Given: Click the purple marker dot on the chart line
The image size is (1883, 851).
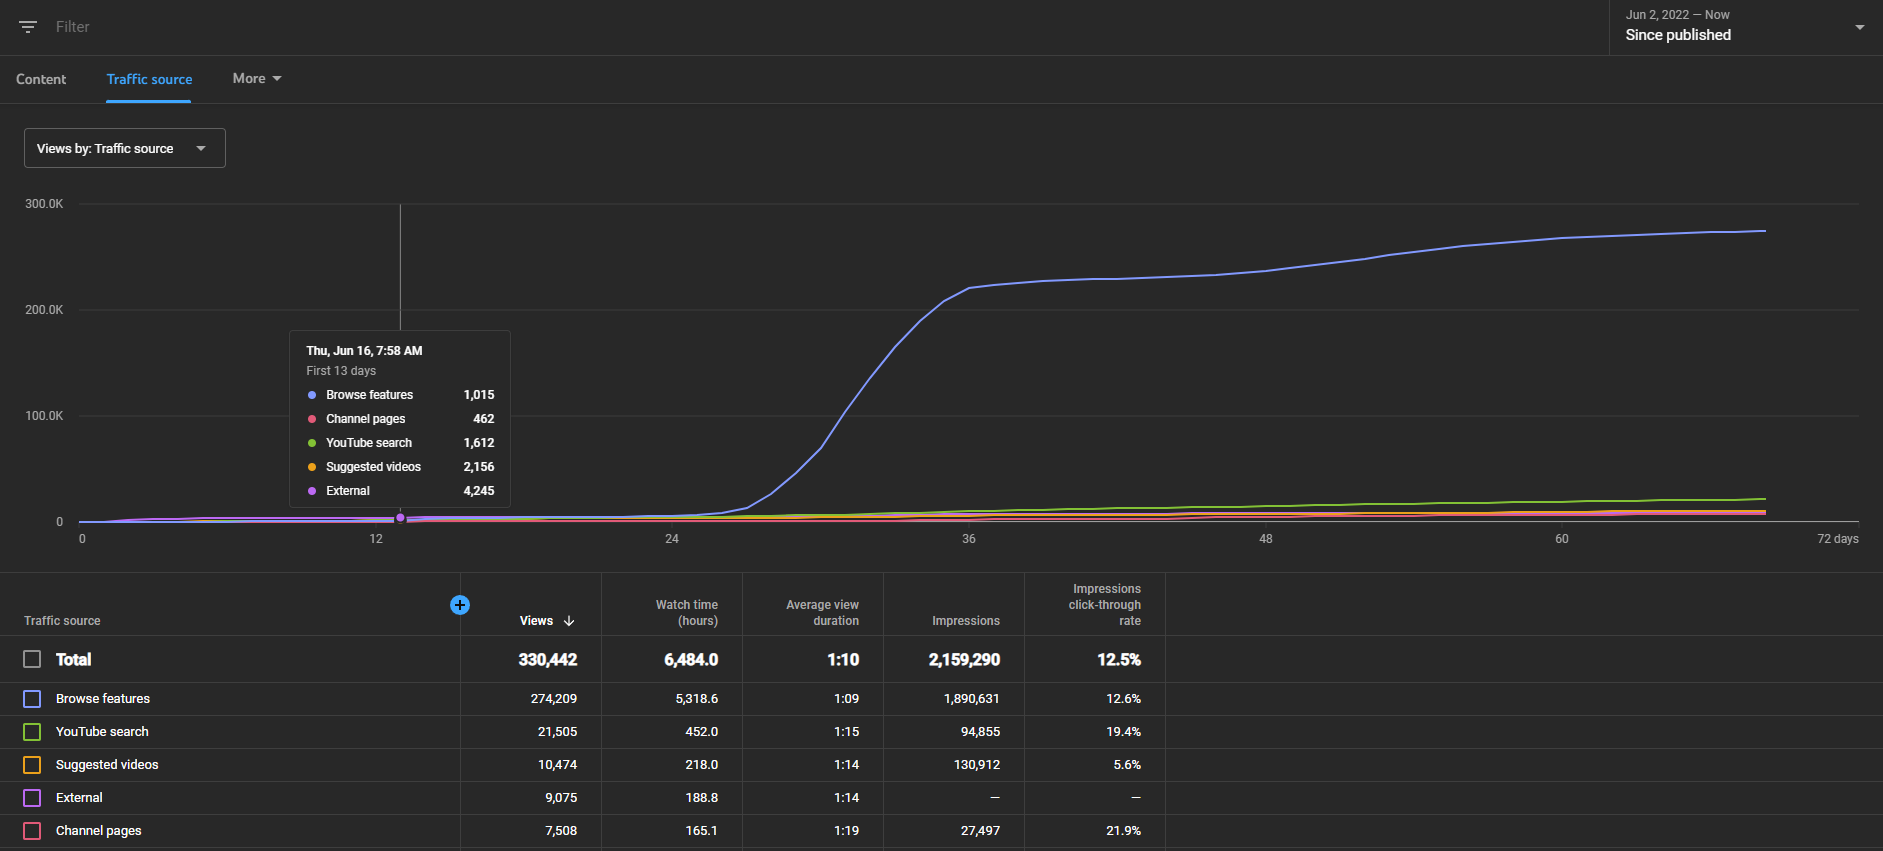Looking at the screenshot, I should tap(400, 518).
